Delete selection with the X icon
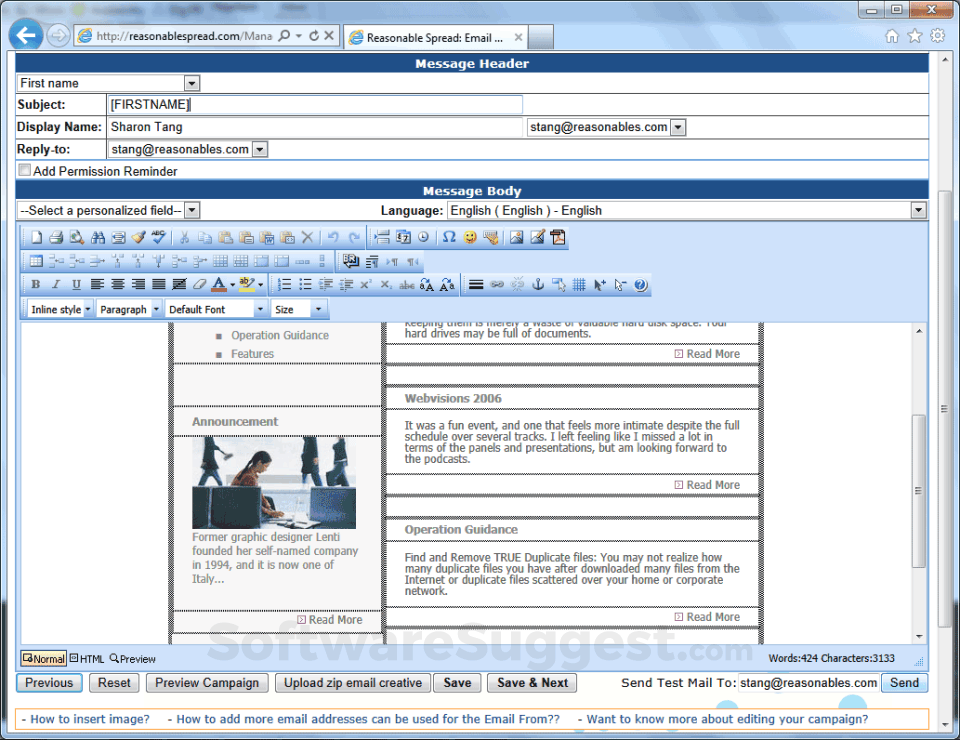The image size is (960, 740). coord(307,237)
